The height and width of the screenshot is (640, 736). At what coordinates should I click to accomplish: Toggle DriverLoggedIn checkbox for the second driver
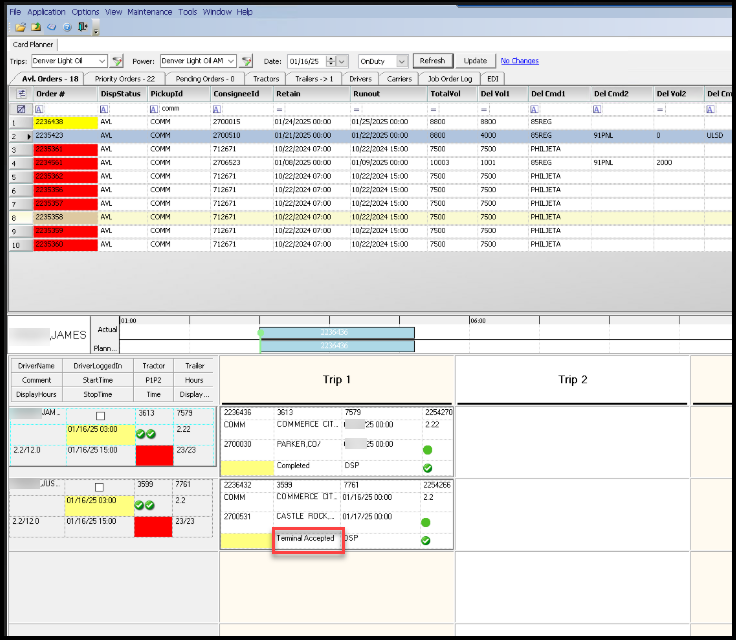[x=98, y=488]
